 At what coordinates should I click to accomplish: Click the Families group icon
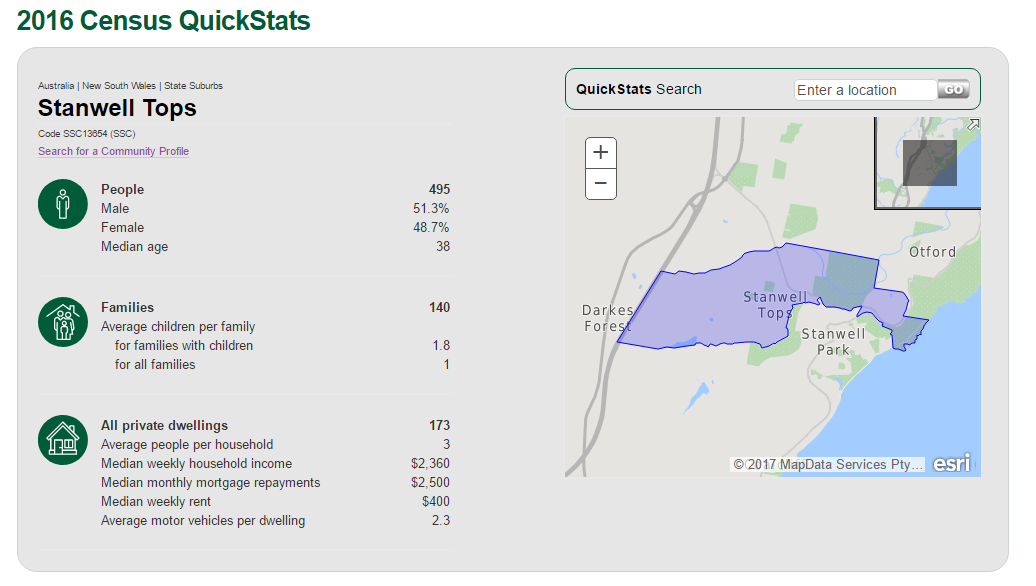pos(63,322)
